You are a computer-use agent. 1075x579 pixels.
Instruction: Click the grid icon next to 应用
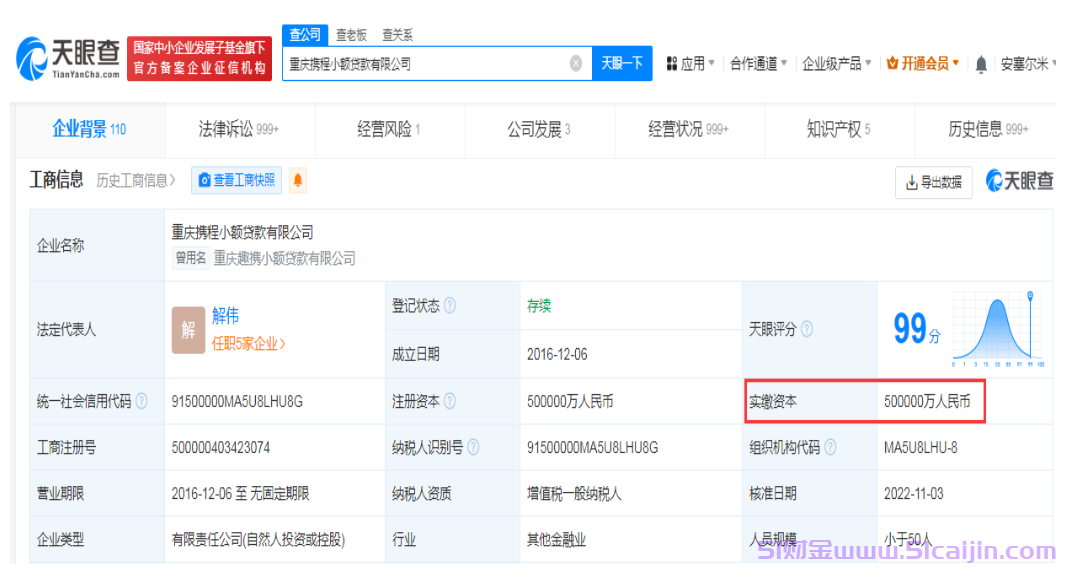[x=674, y=62]
